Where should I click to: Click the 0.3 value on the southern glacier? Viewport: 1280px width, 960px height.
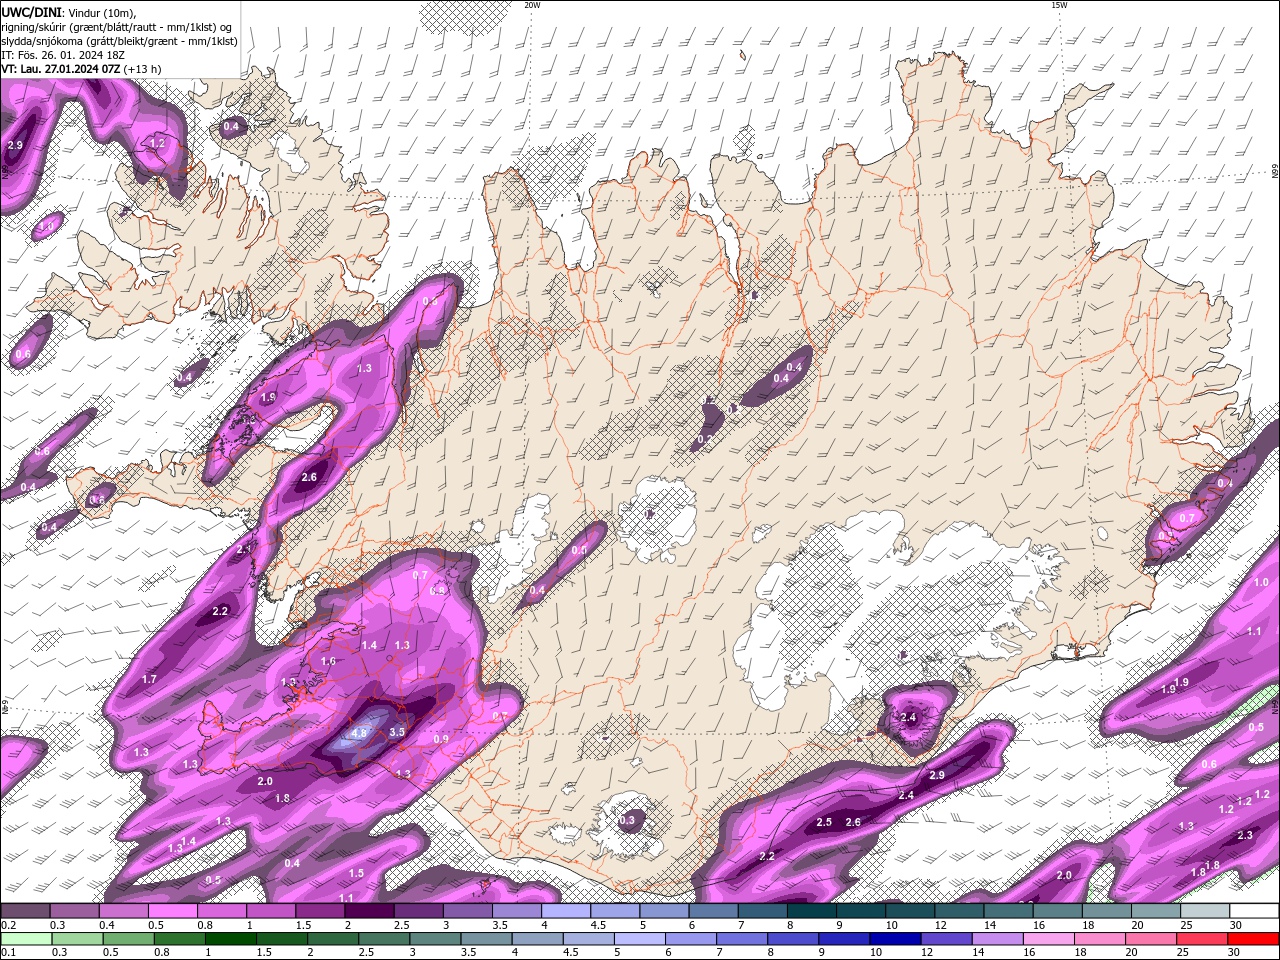[x=627, y=820]
